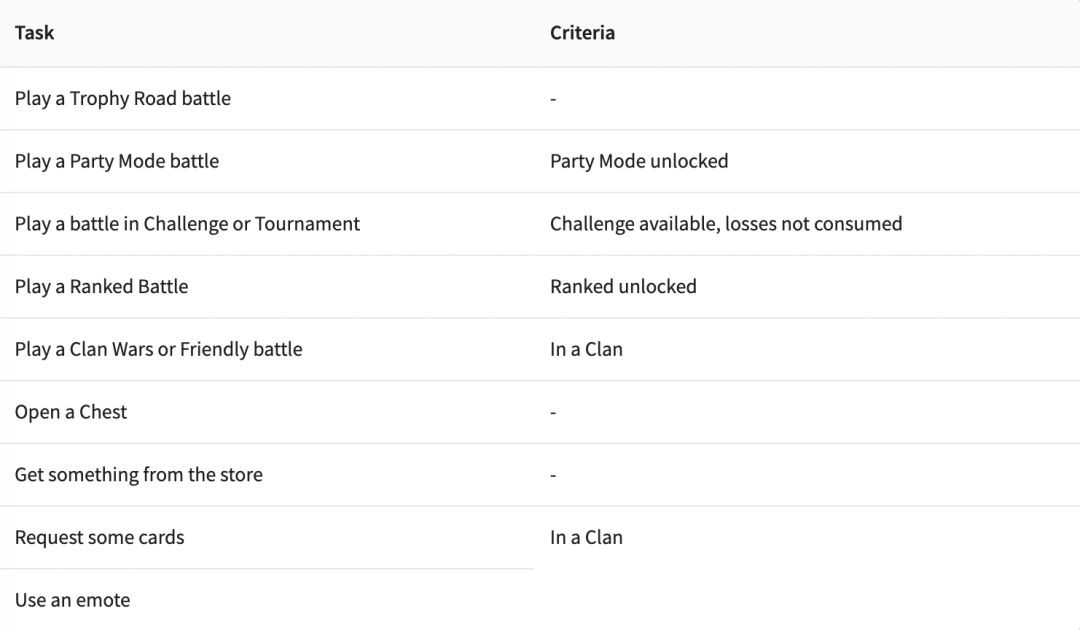
Task: Click the dash criteria for the store task
Action: [x=553, y=475]
